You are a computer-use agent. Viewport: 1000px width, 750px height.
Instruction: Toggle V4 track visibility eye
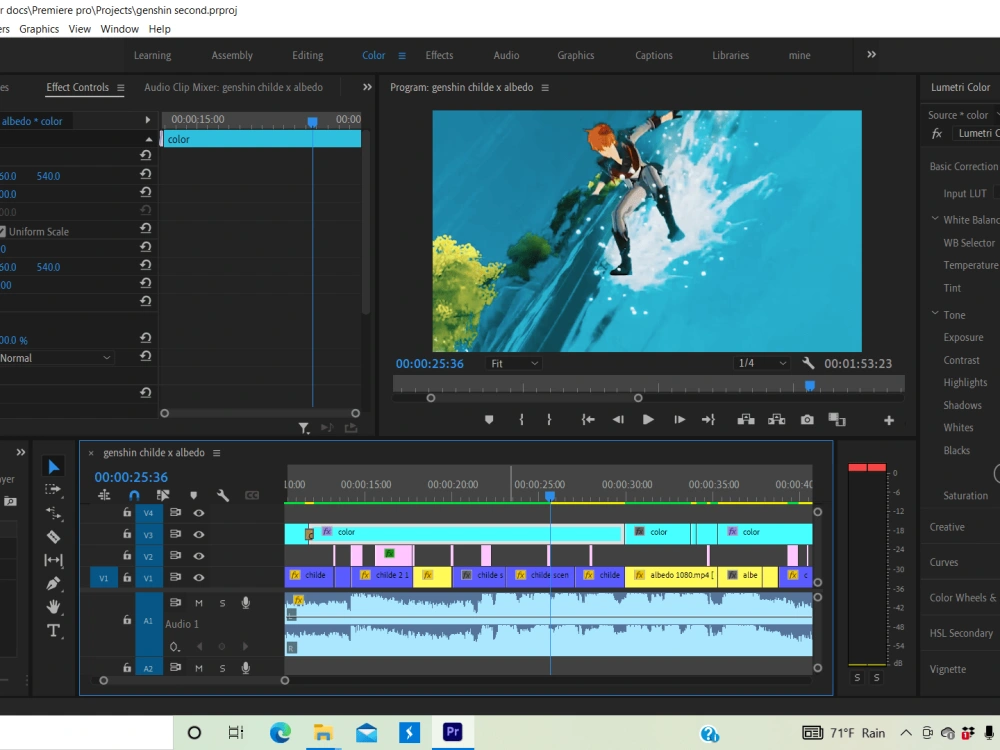tap(199, 513)
